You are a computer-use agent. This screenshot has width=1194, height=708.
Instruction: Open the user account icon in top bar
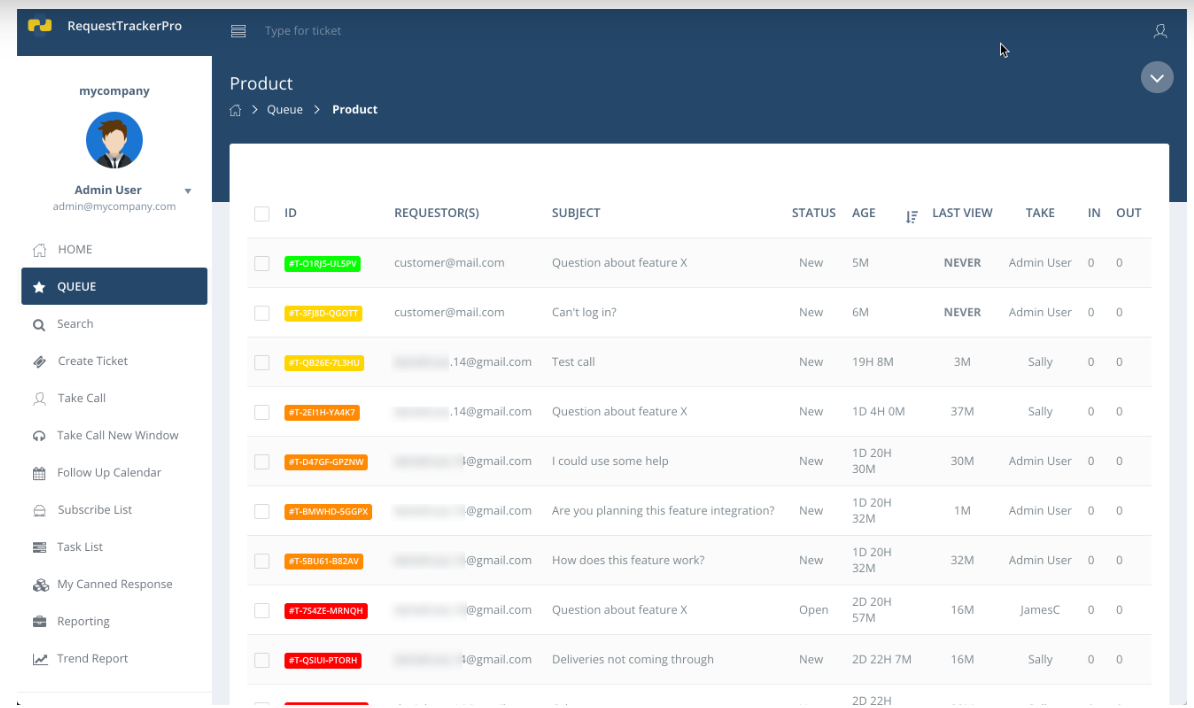point(1160,31)
